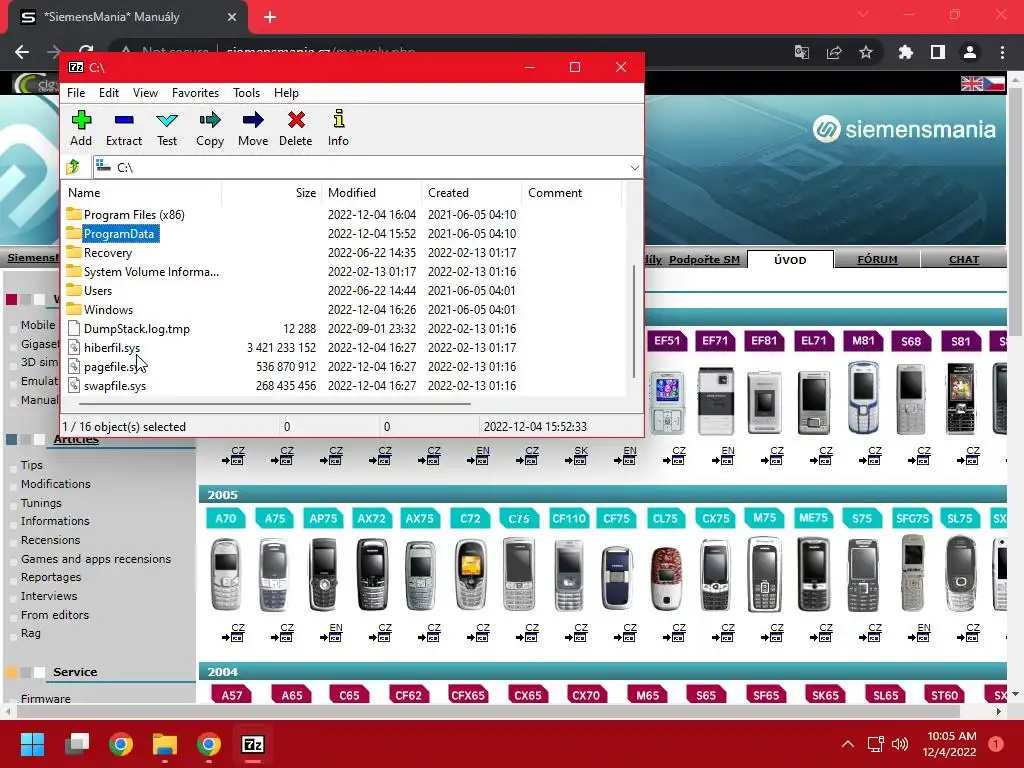
Task: Open Info from 7-Zip toolbar
Action: [338, 129]
